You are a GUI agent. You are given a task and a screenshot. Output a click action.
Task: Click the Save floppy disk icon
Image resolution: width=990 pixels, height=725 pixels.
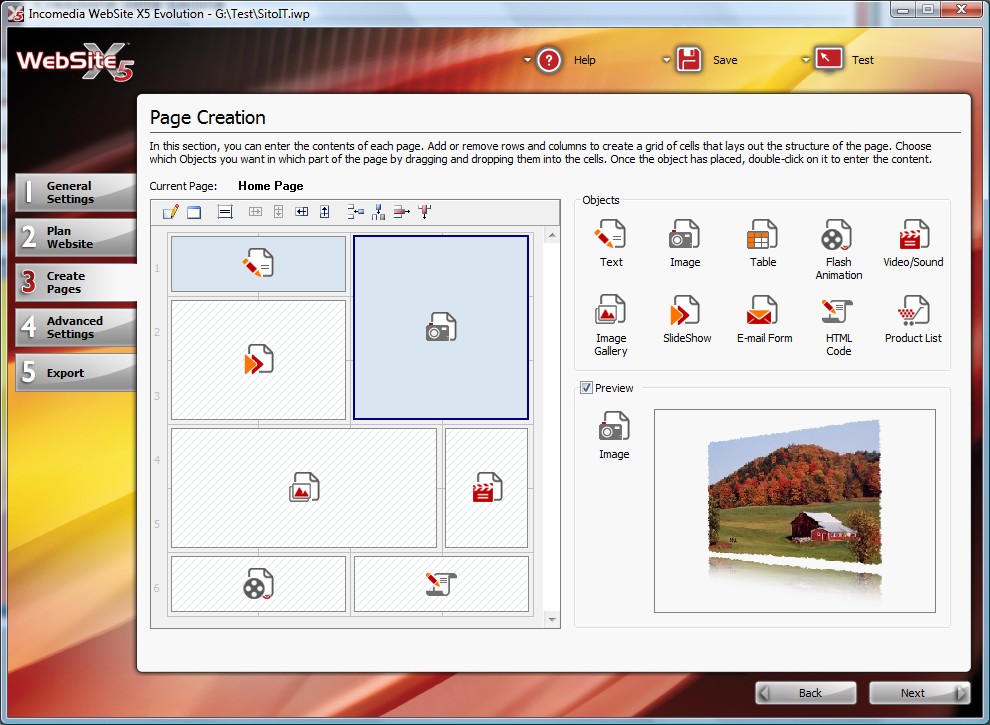coord(689,60)
